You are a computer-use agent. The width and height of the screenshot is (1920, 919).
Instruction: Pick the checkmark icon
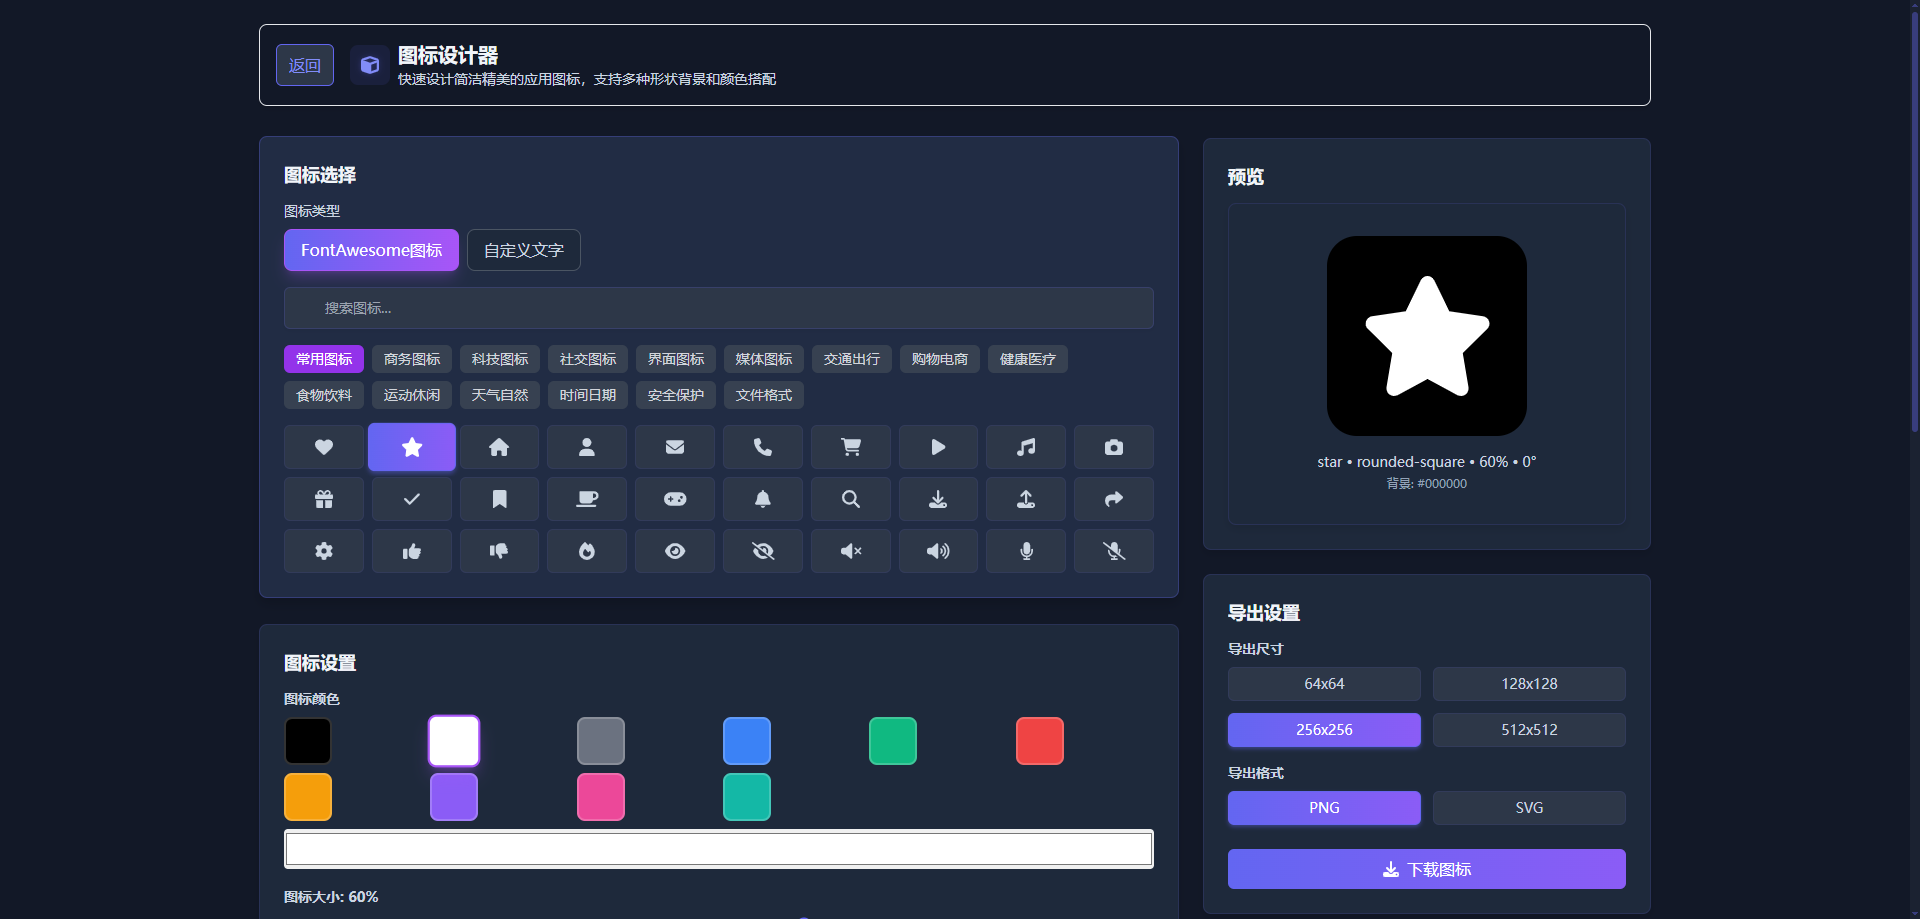coord(411,499)
